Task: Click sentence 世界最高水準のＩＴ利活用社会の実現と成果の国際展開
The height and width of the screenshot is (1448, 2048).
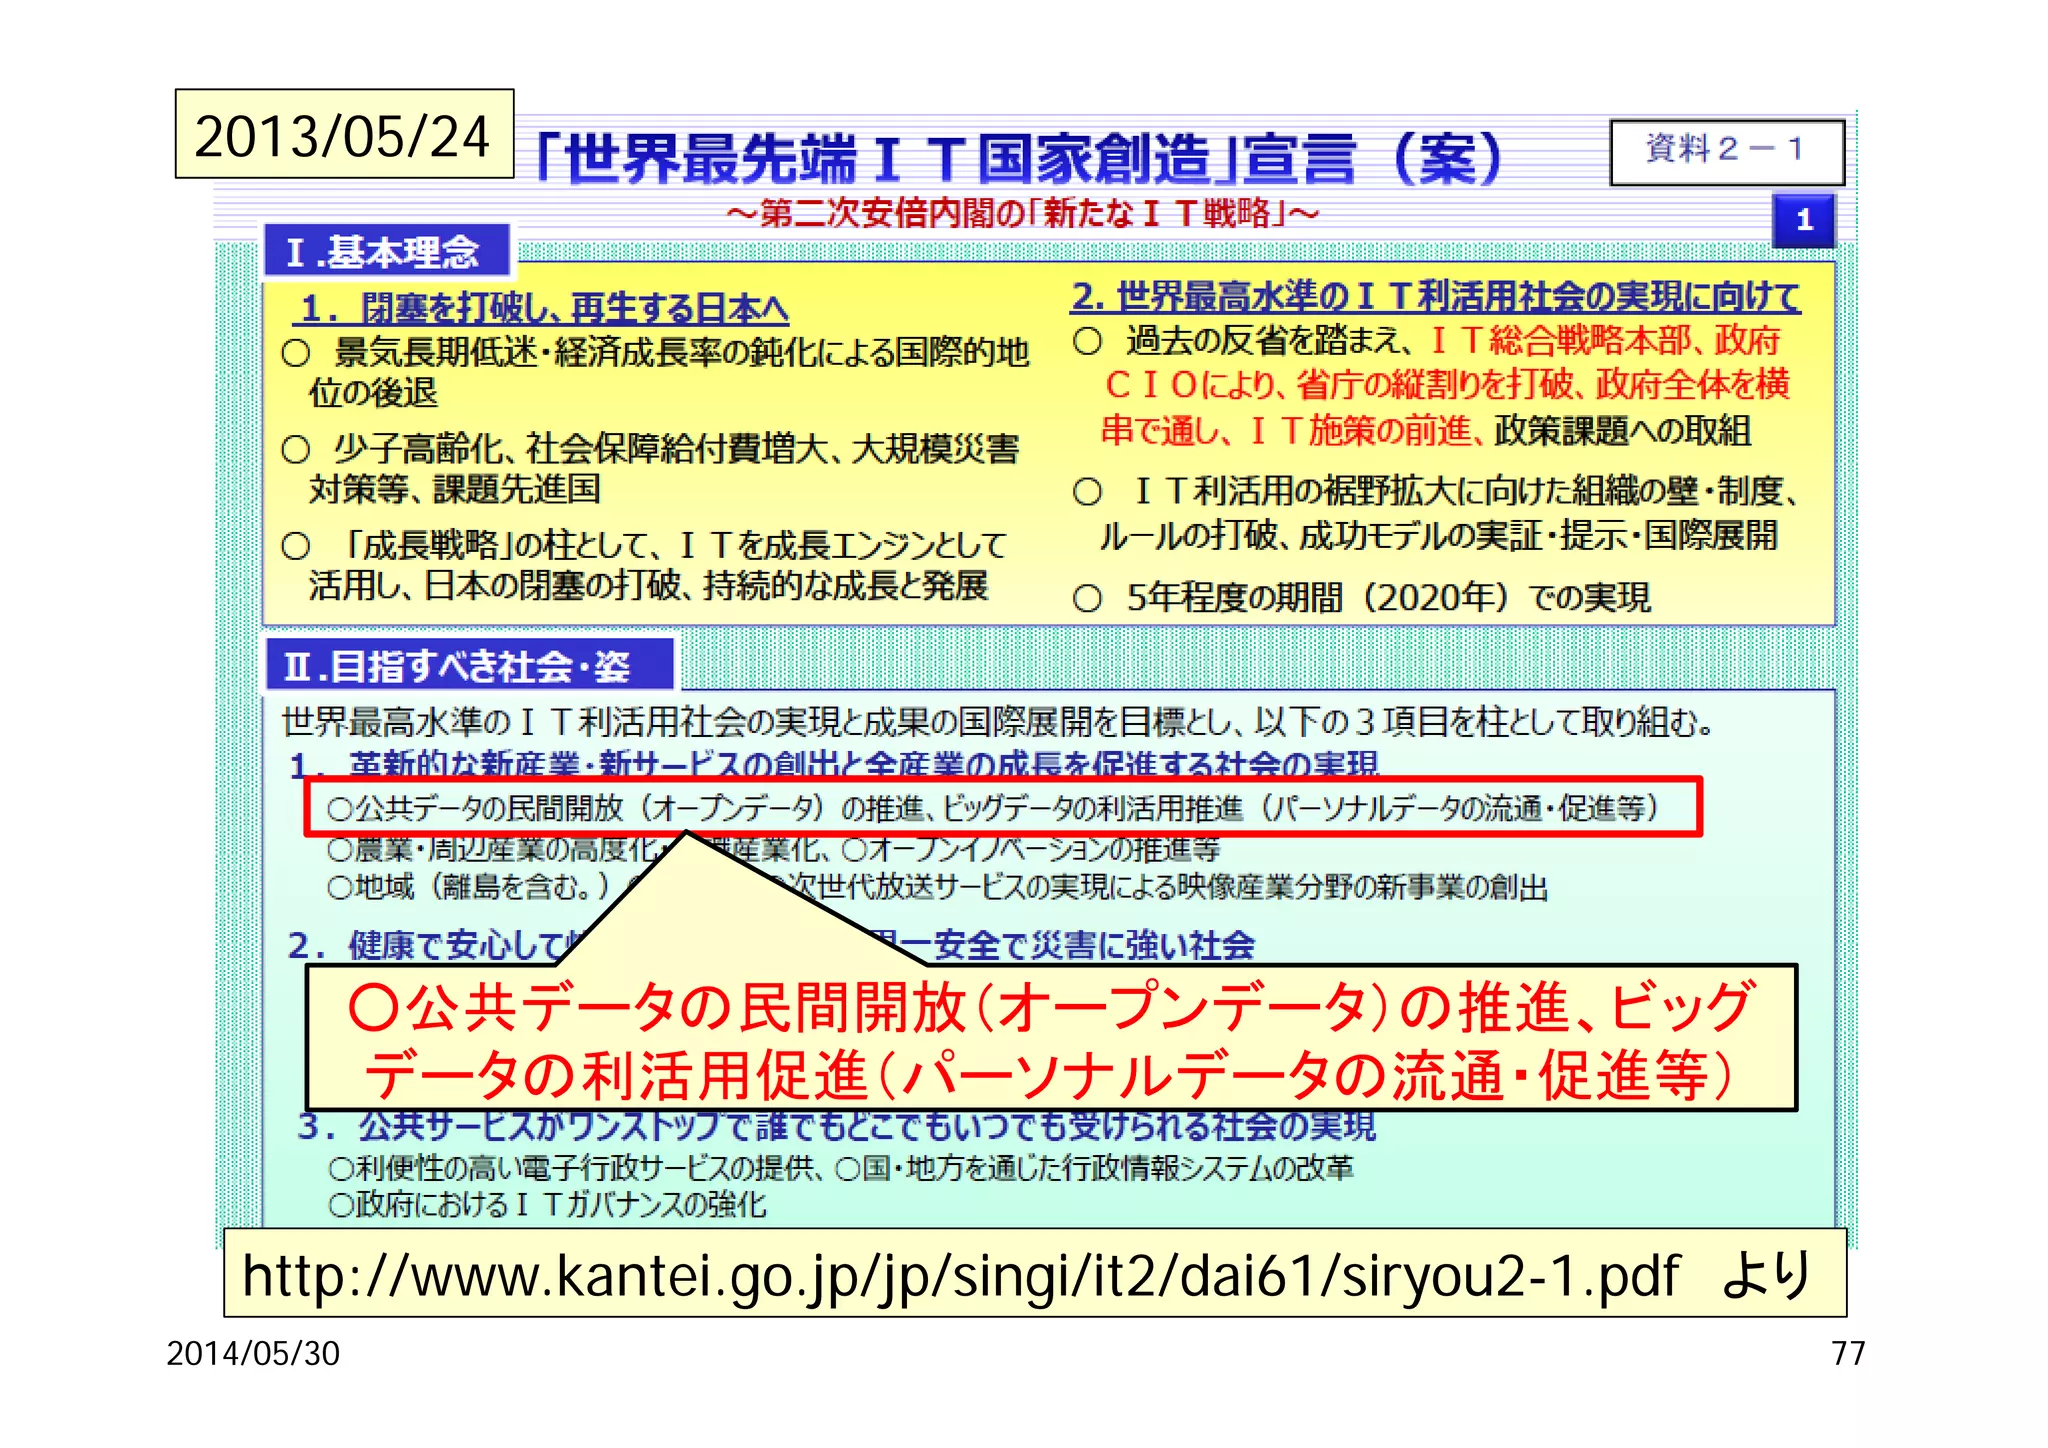Action: pyautogui.click(x=997, y=721)
